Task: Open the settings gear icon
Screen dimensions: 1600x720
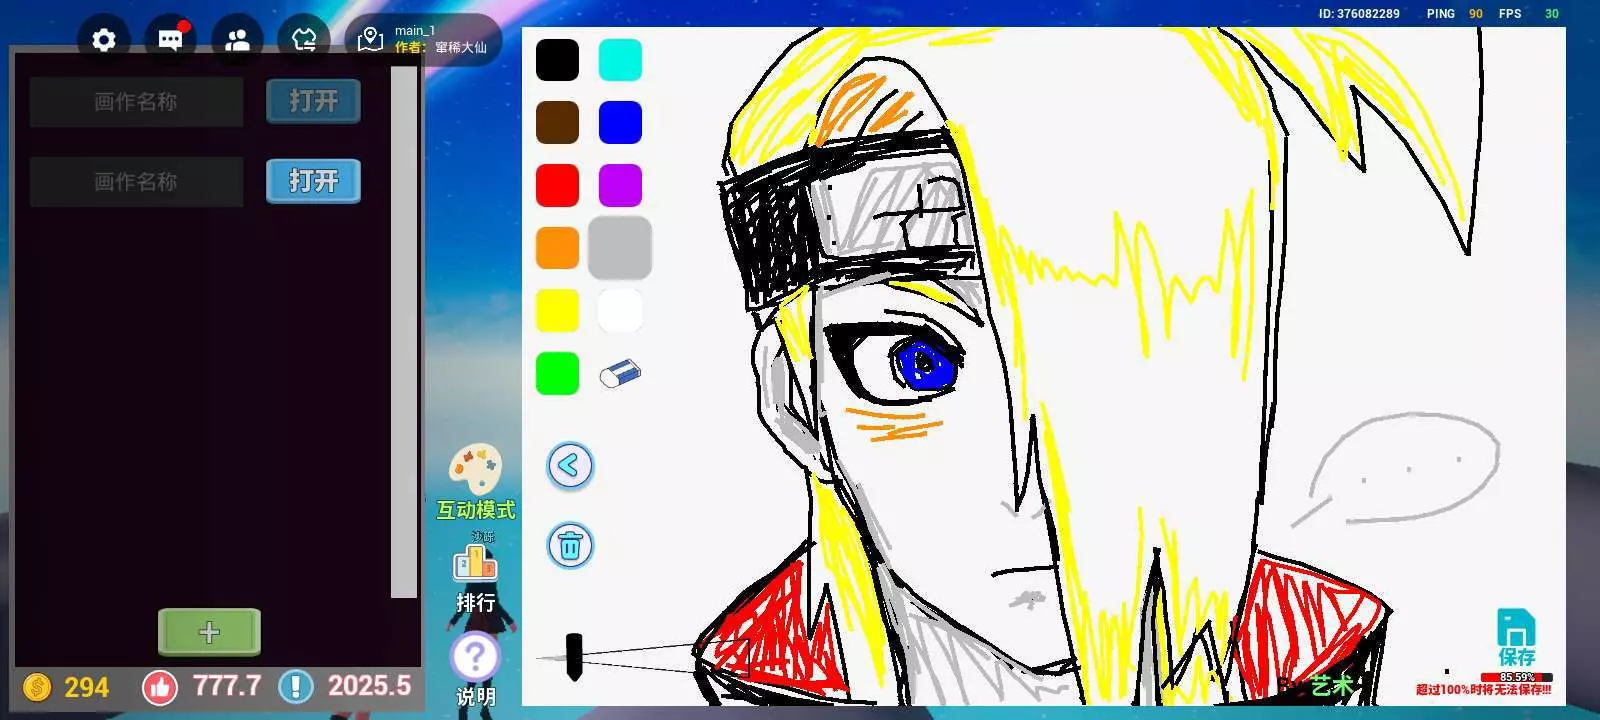Action: pos(104,40)
